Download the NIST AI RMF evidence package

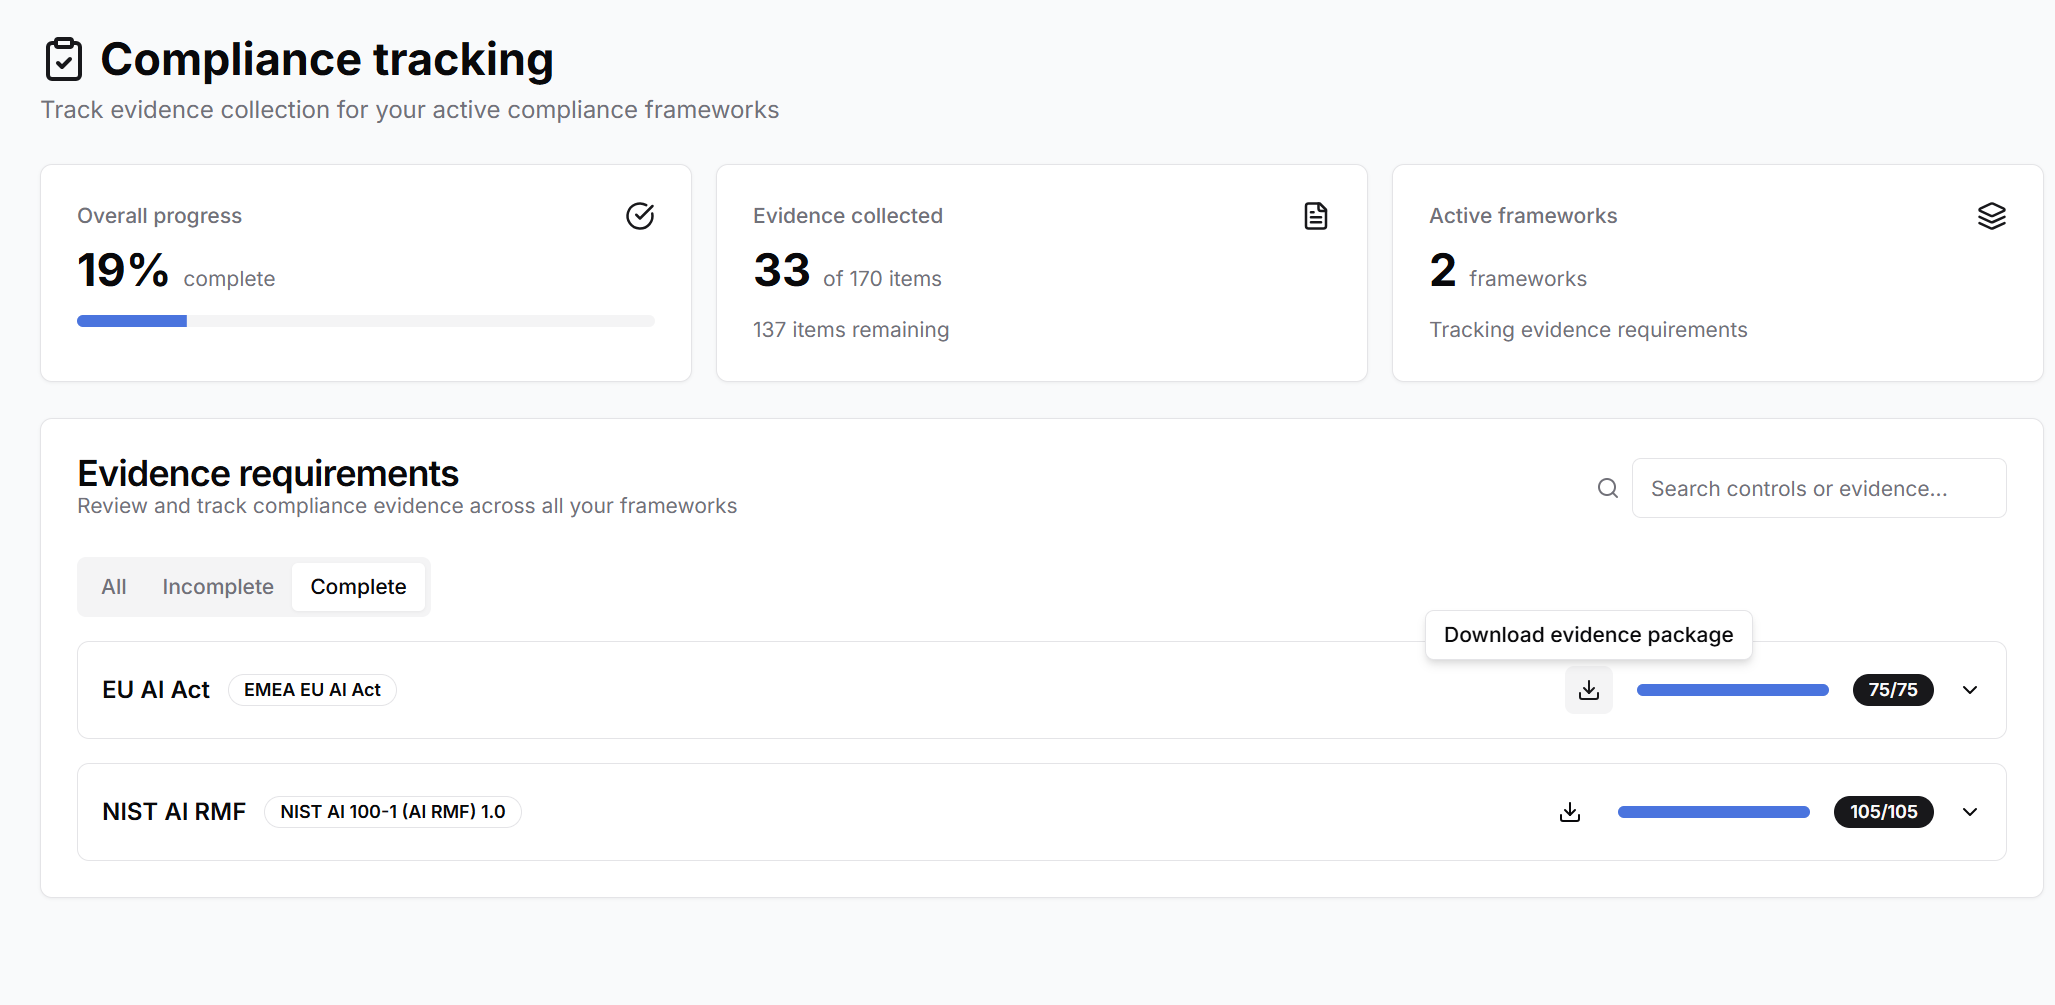coord(1570,812)
